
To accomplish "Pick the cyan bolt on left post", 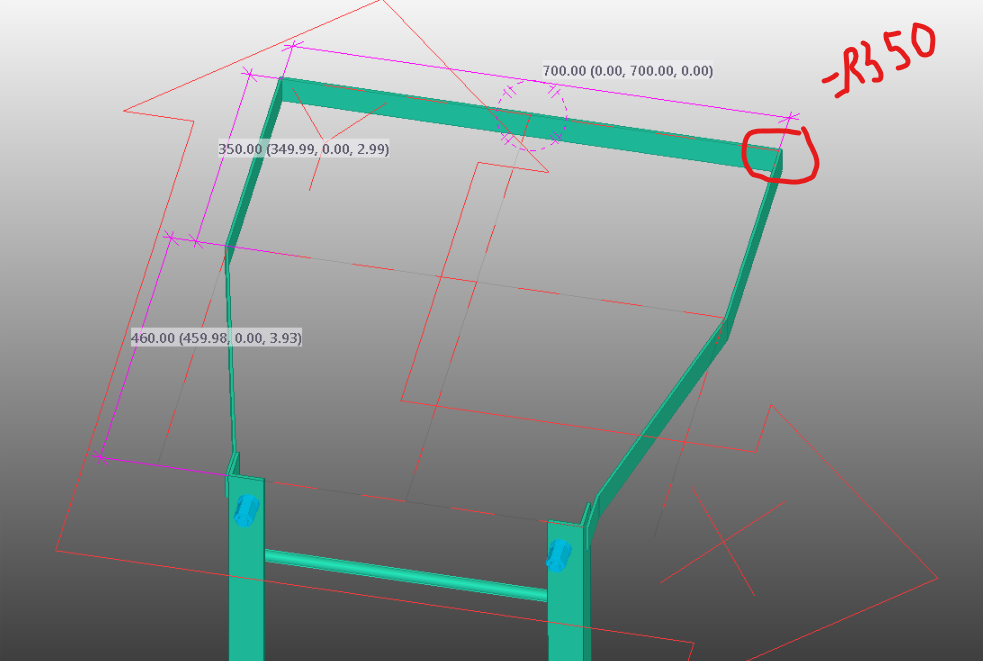I will click(x=246, y=510).
